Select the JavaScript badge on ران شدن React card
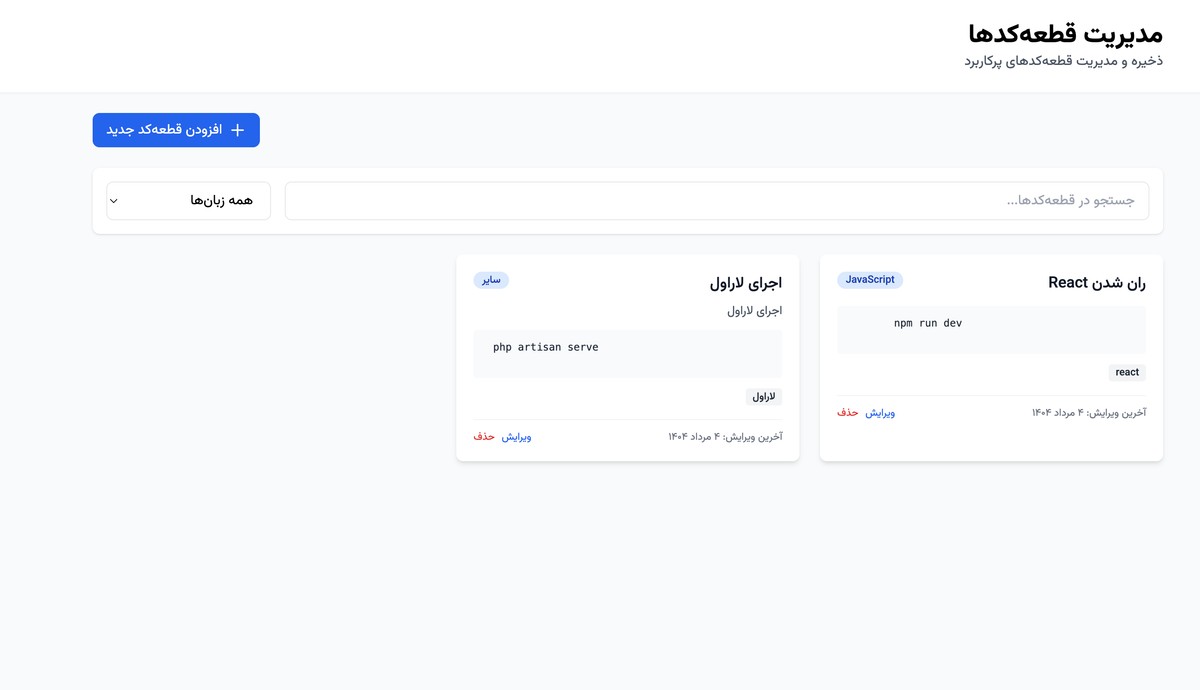This screenshot has height=690, width=1200. (870, 280)
